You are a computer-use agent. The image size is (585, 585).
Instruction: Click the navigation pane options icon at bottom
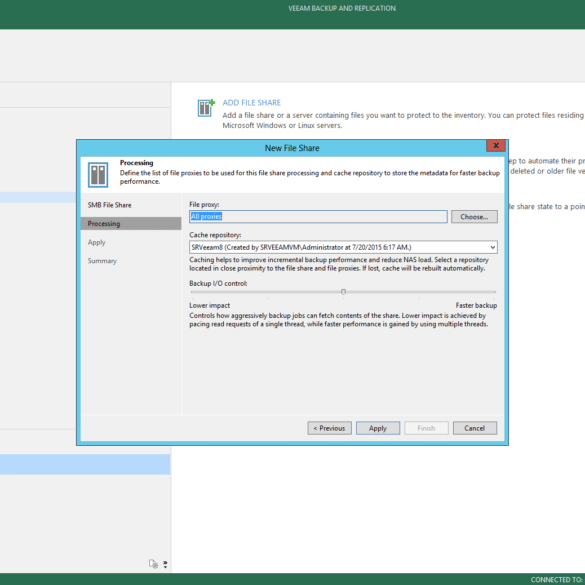[153, 563]
